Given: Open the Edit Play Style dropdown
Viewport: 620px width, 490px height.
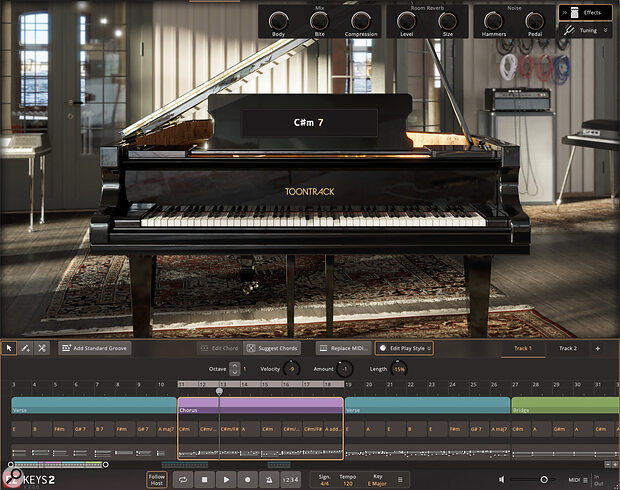Looking at the screenshot, I should 404,348.
